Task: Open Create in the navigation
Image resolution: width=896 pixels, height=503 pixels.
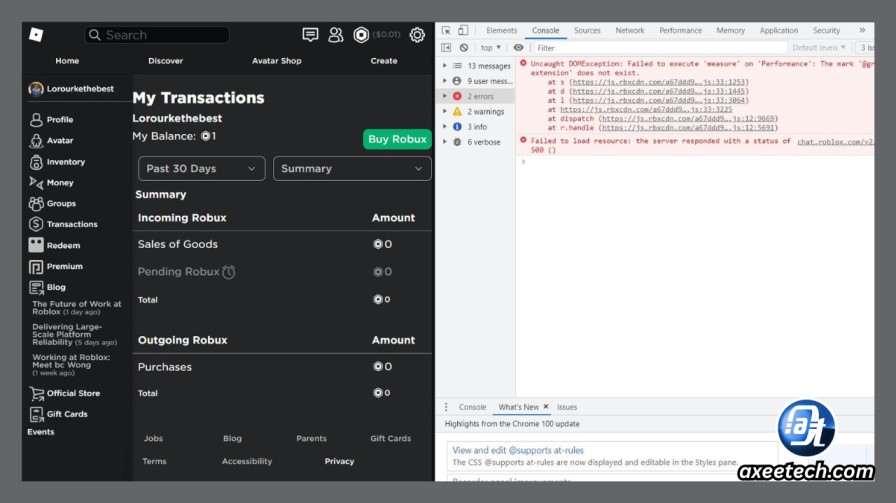Action: [x=383, y=61]
